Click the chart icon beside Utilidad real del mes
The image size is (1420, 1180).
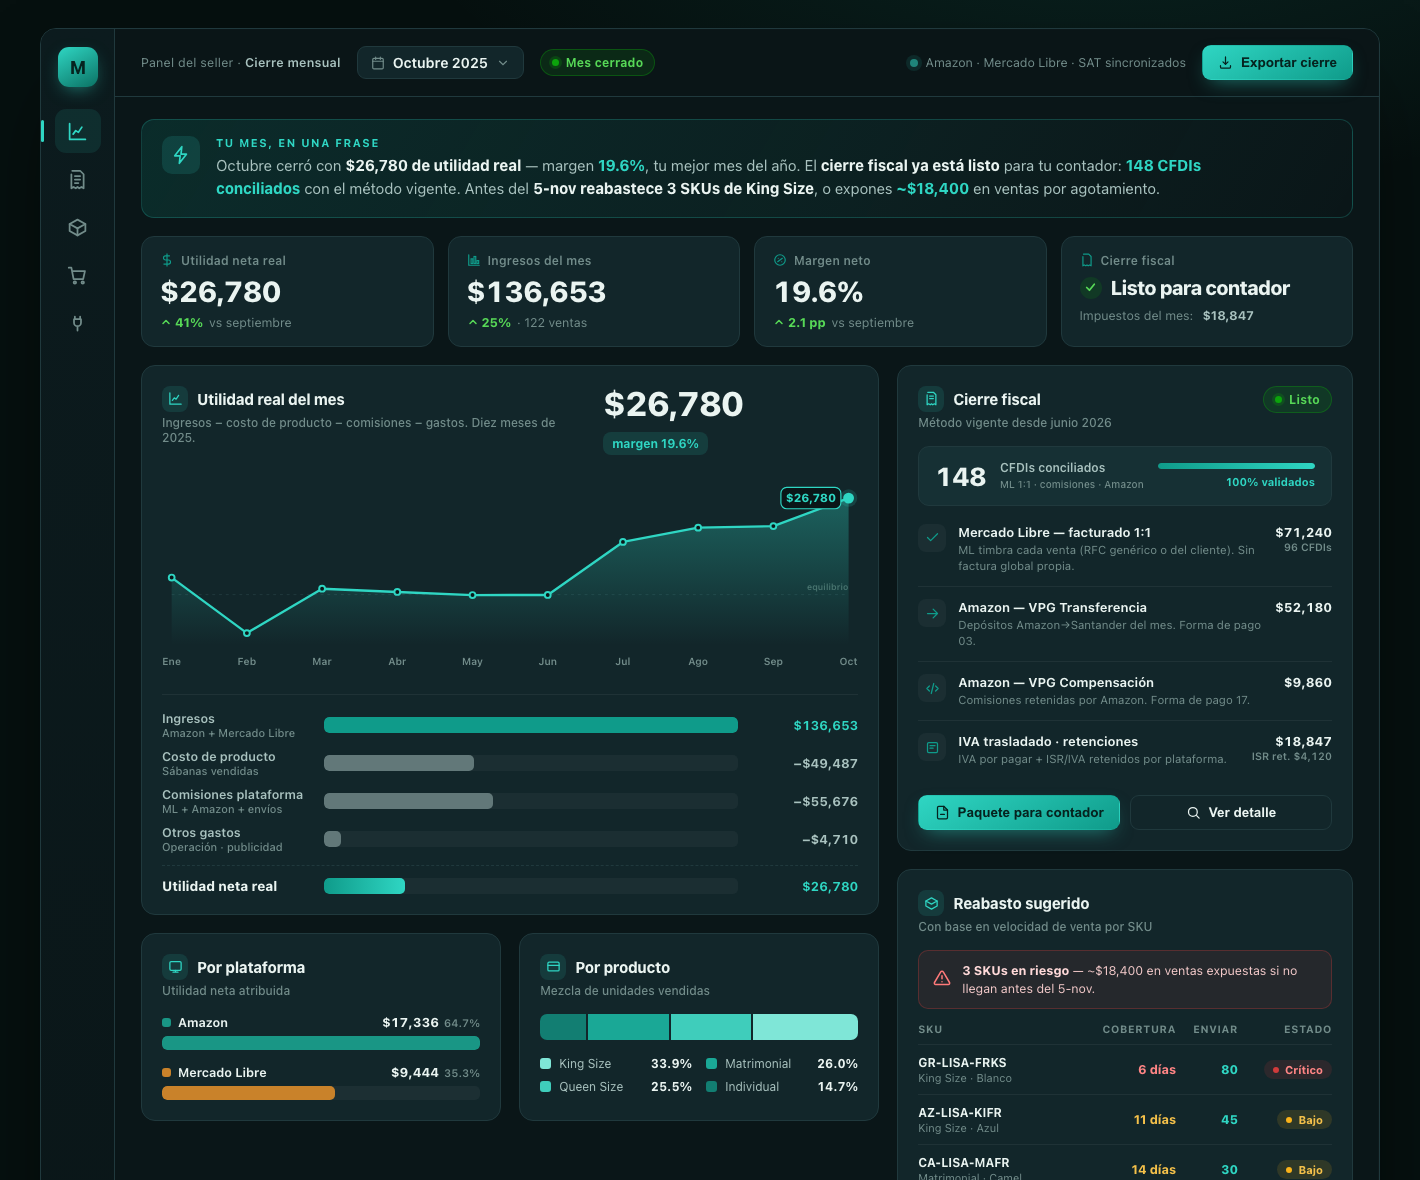point(175,399)
